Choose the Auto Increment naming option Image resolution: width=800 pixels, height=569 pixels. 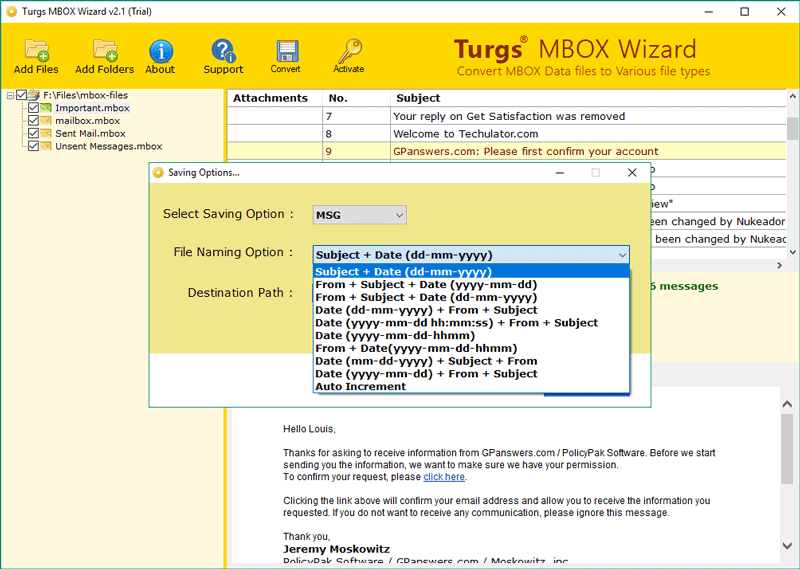point(471,386)
